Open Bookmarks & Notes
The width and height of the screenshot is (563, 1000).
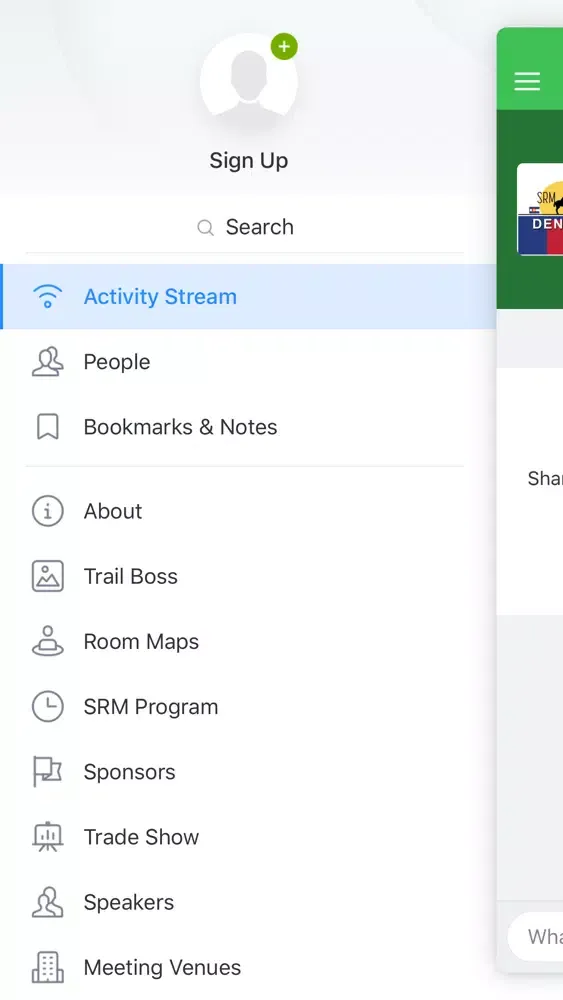pos(248,427)
